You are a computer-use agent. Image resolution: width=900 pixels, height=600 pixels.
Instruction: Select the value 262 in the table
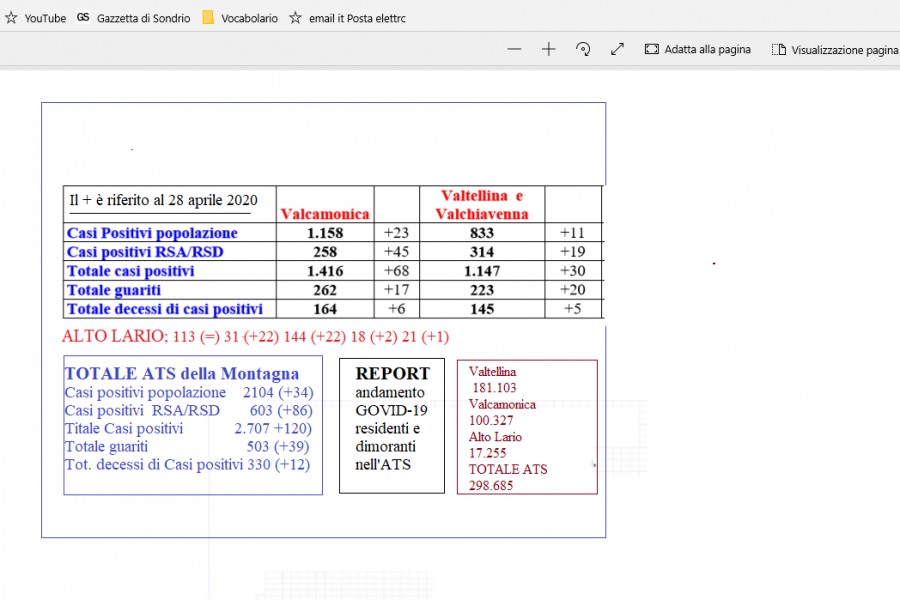click(x=325, y=290)
